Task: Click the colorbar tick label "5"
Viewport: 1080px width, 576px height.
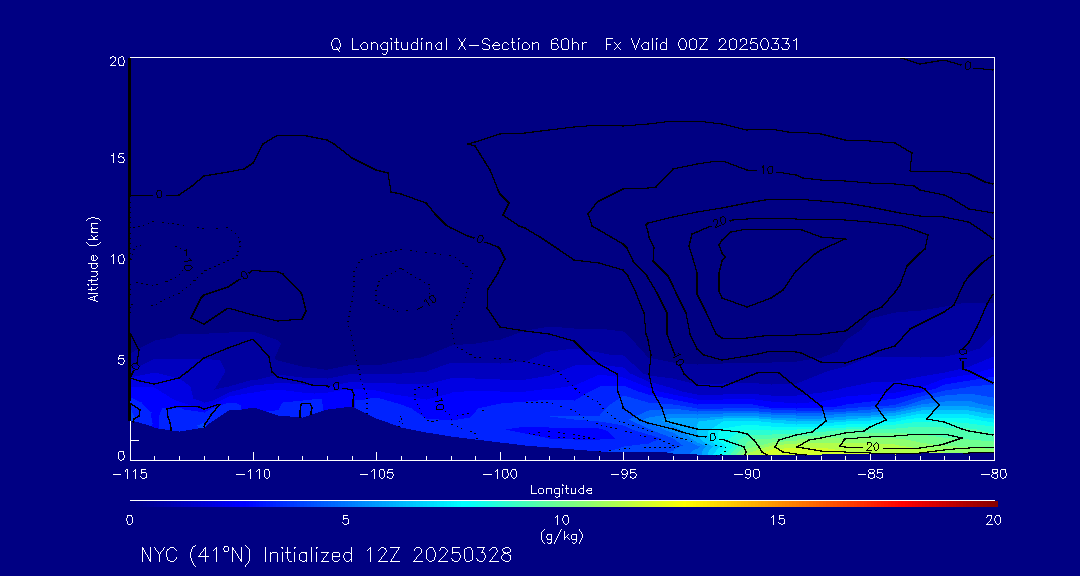Action: point(345,521)
